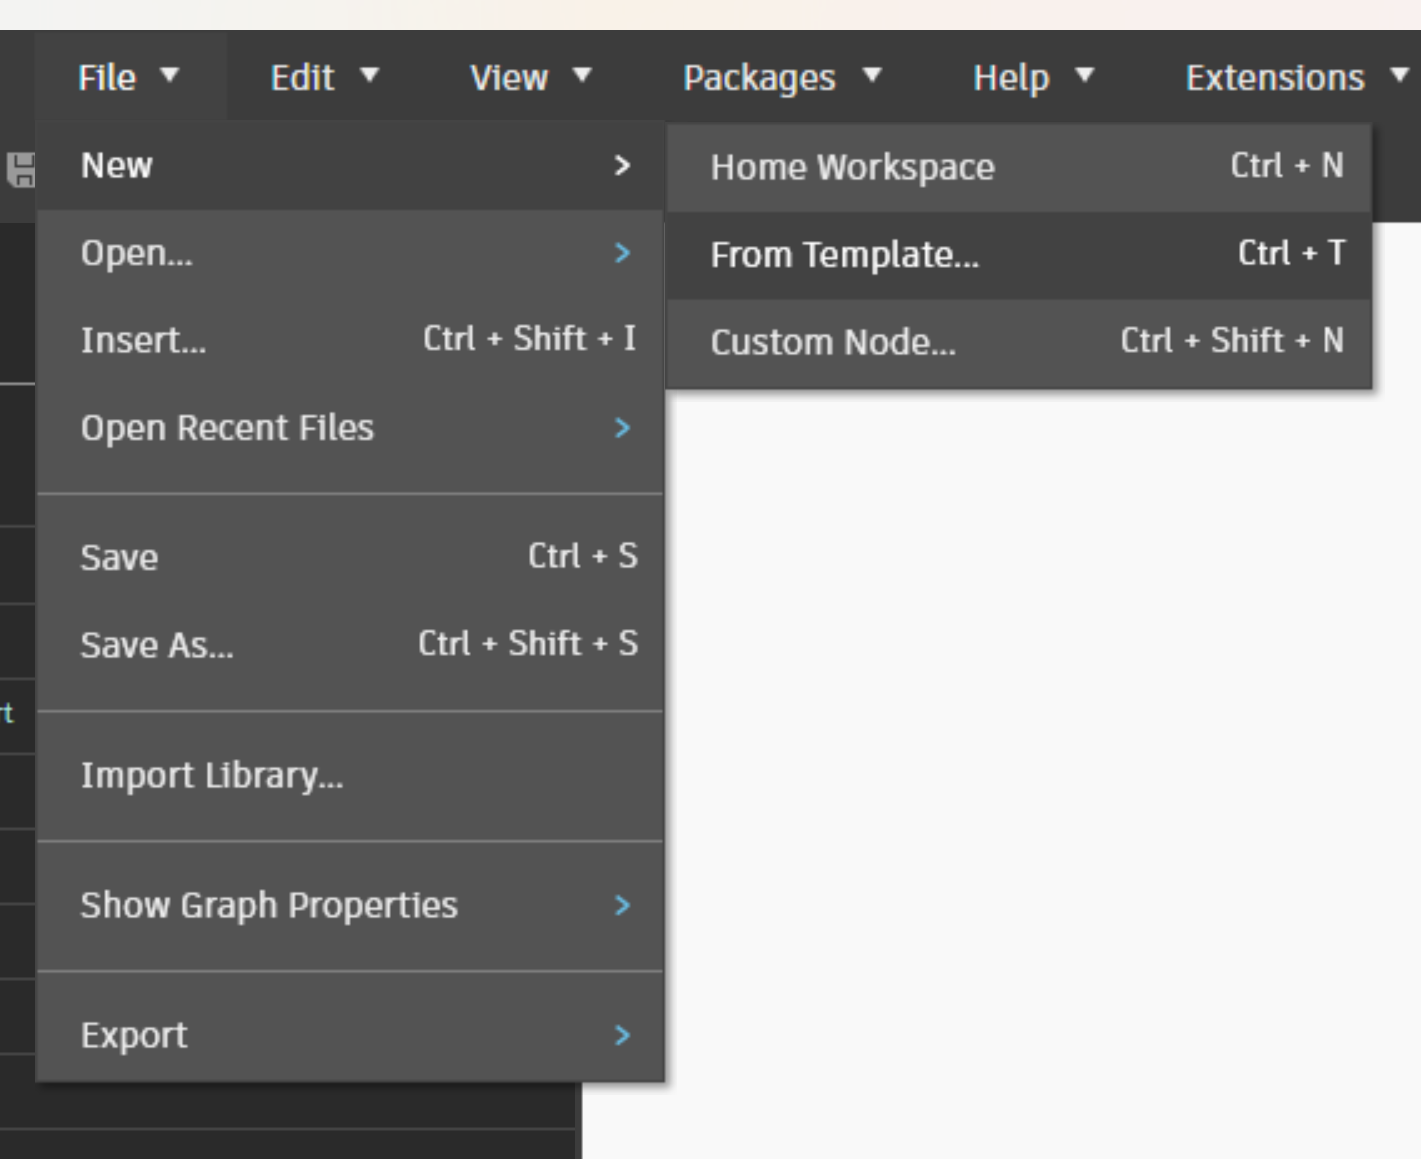Open the Edit menu
The width and height of the screenshot is (1421, 1159).
[324, 77]
